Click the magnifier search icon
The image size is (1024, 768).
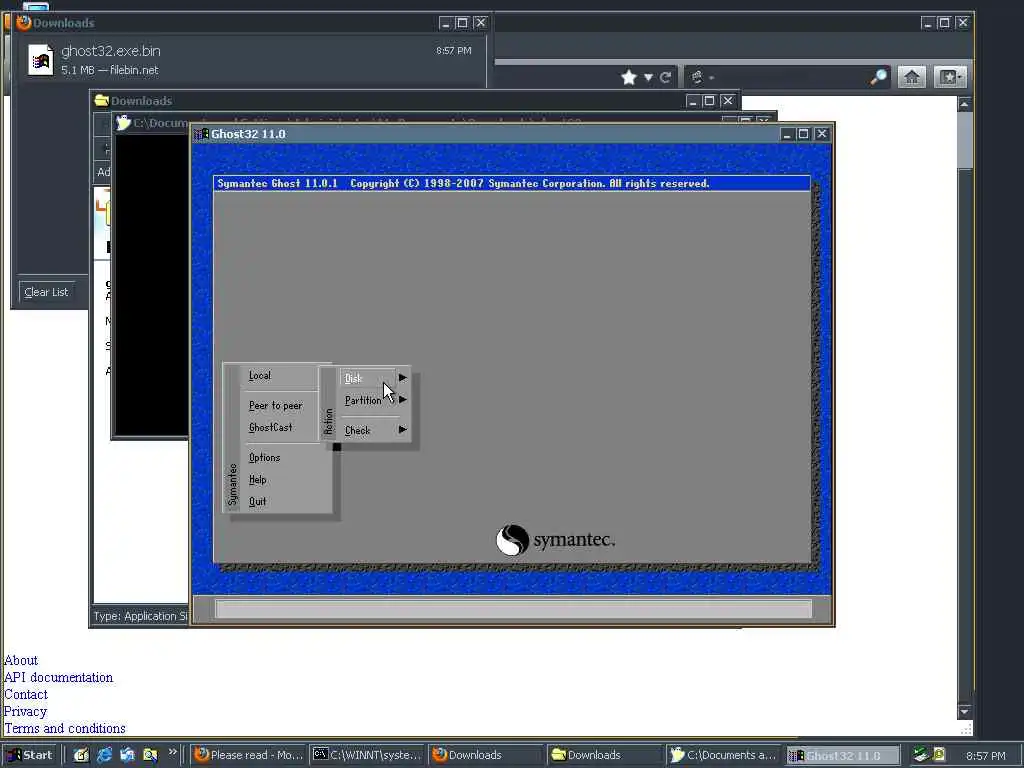[x=879, y=77]
